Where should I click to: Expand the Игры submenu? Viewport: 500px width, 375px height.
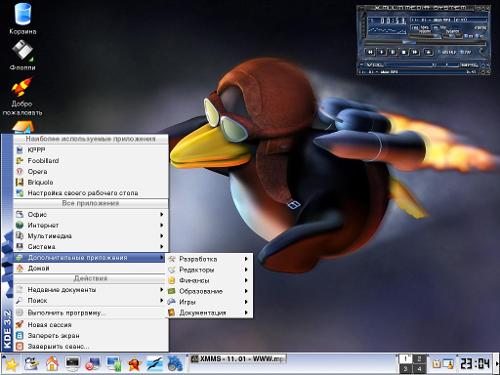[210, 302]
